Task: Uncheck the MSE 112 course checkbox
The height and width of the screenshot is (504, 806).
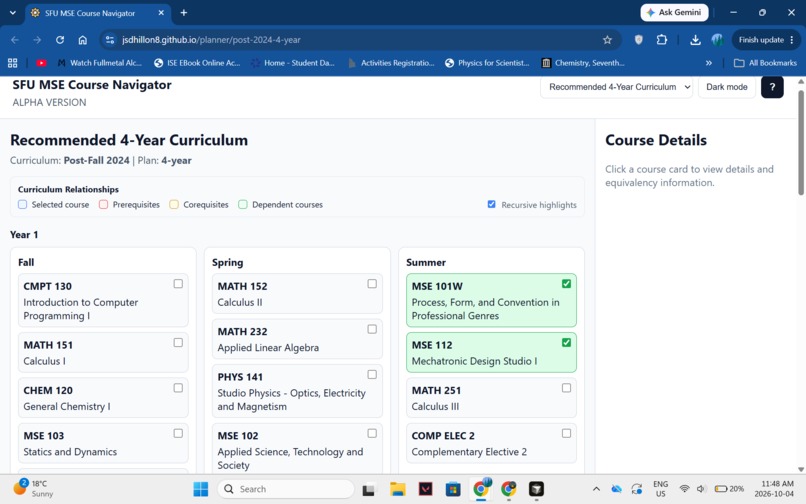Action: point(566,343)
